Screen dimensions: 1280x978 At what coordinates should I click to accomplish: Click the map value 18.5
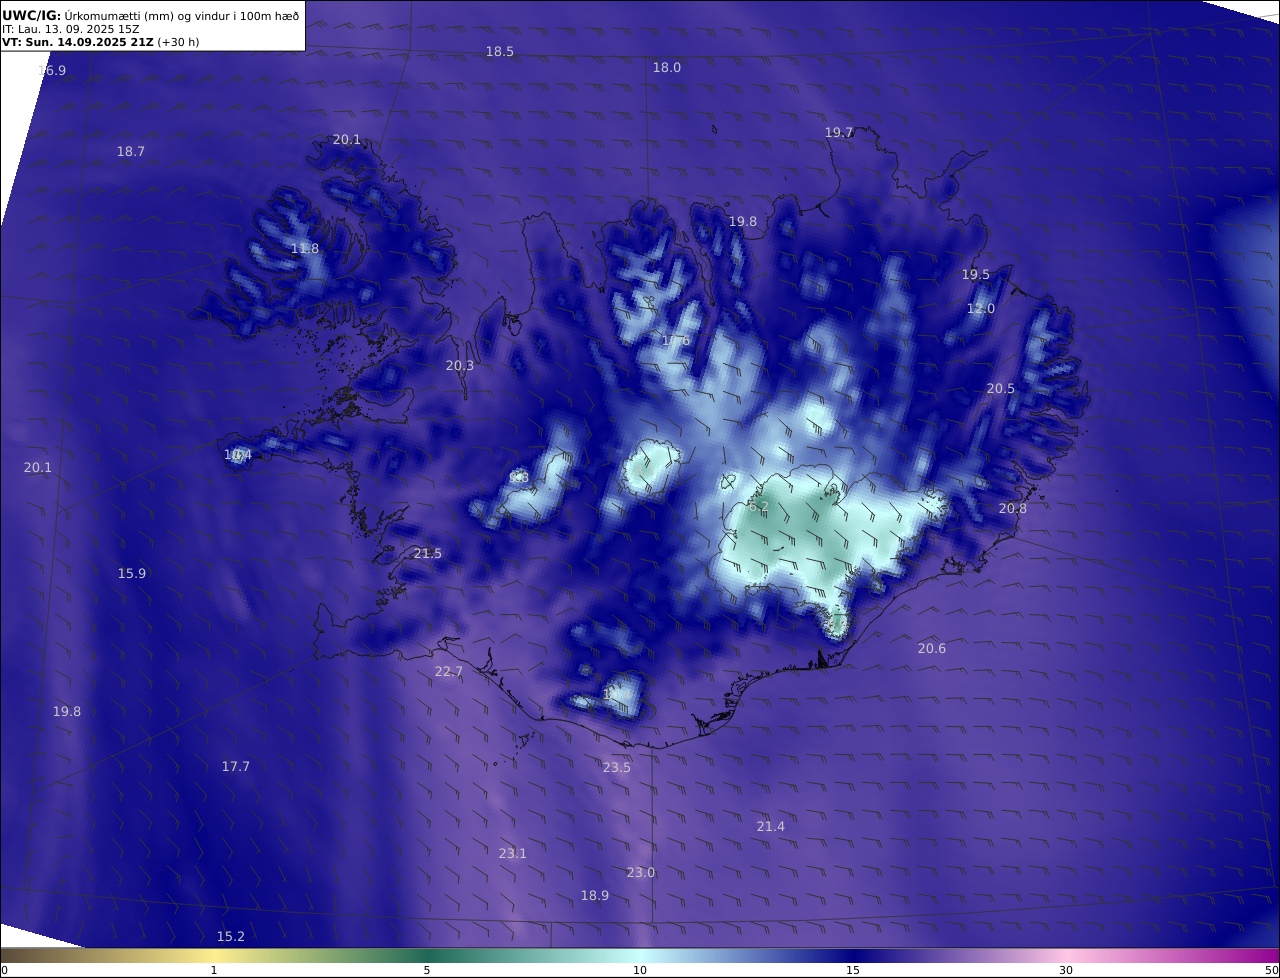coord(500,52)
